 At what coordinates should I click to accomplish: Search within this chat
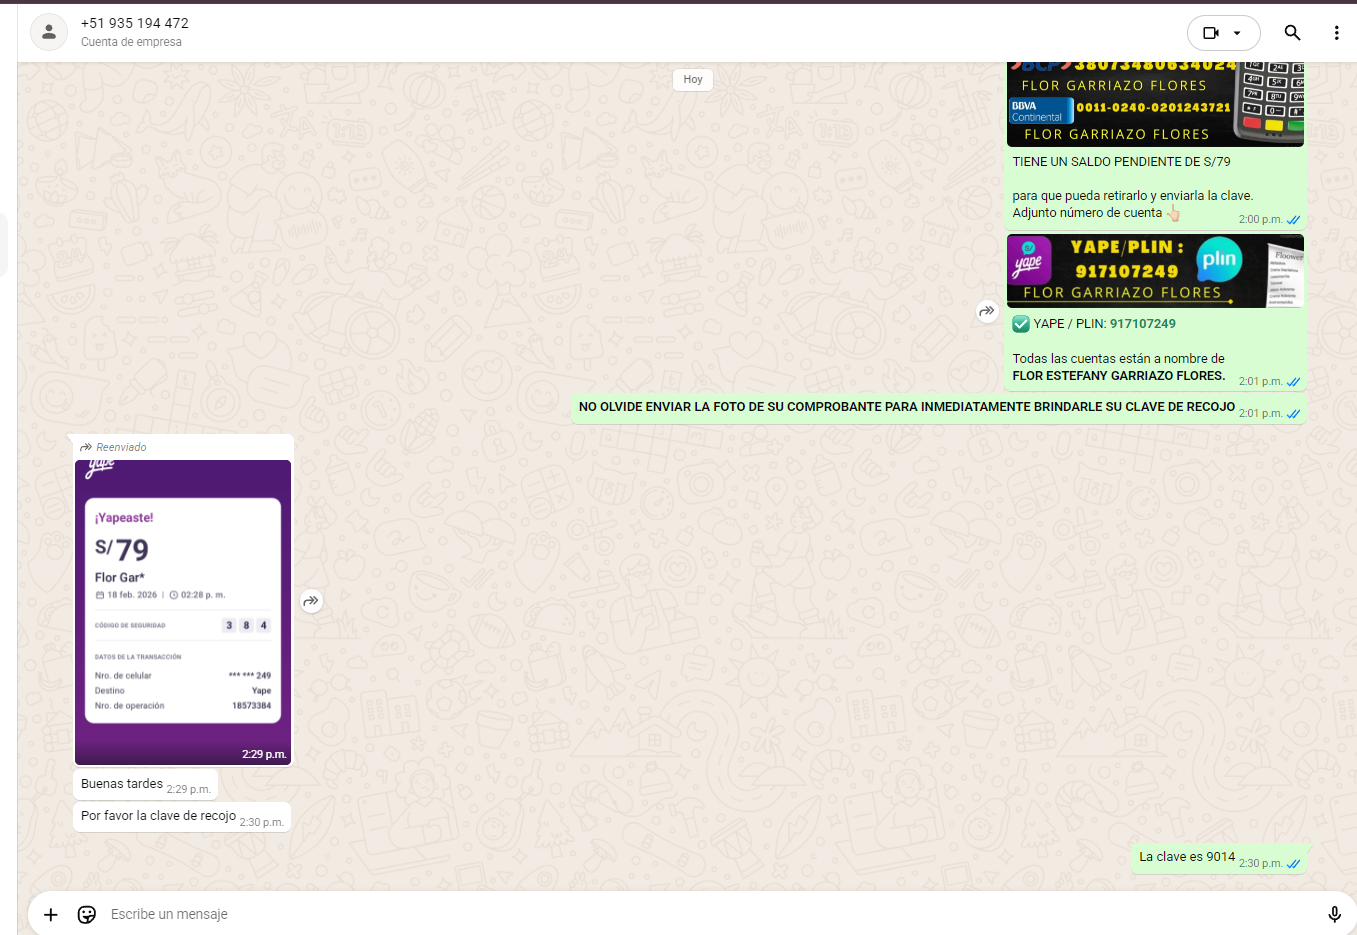pyautogui.click(x=1292, y=33)
